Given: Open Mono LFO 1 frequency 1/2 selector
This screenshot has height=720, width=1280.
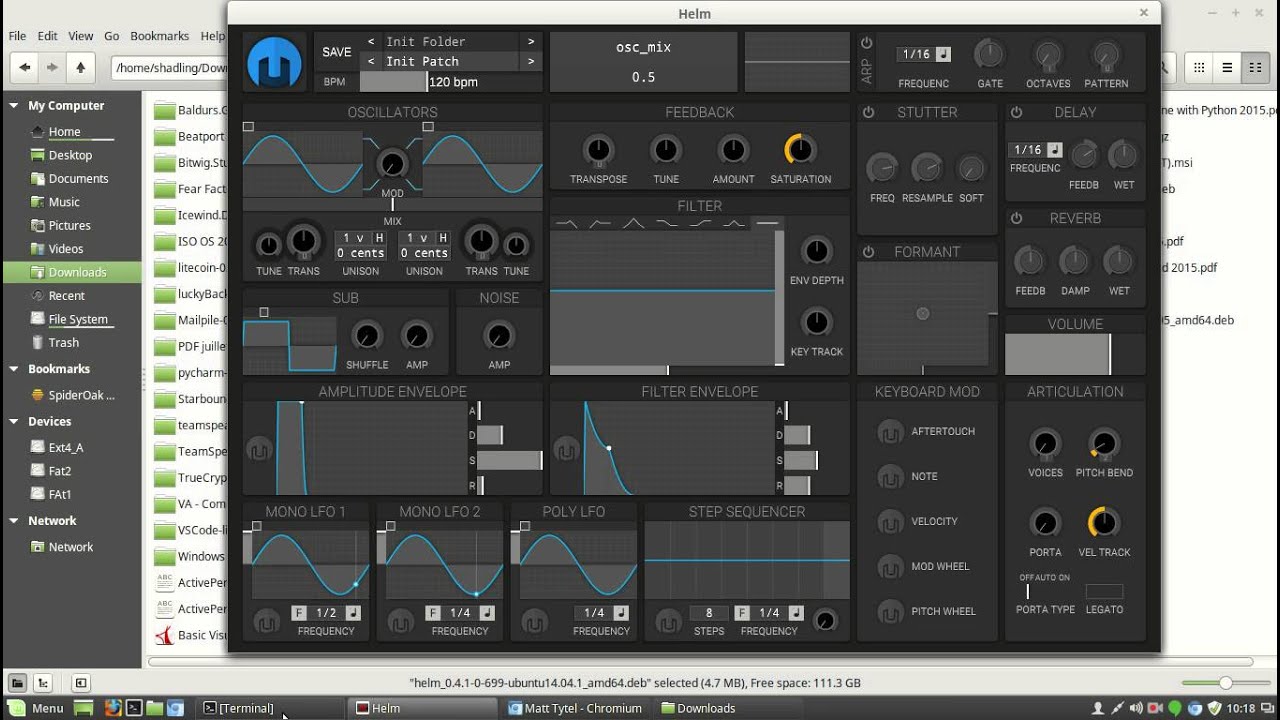Looking at the screenshot, I should (x=326, y=613).
